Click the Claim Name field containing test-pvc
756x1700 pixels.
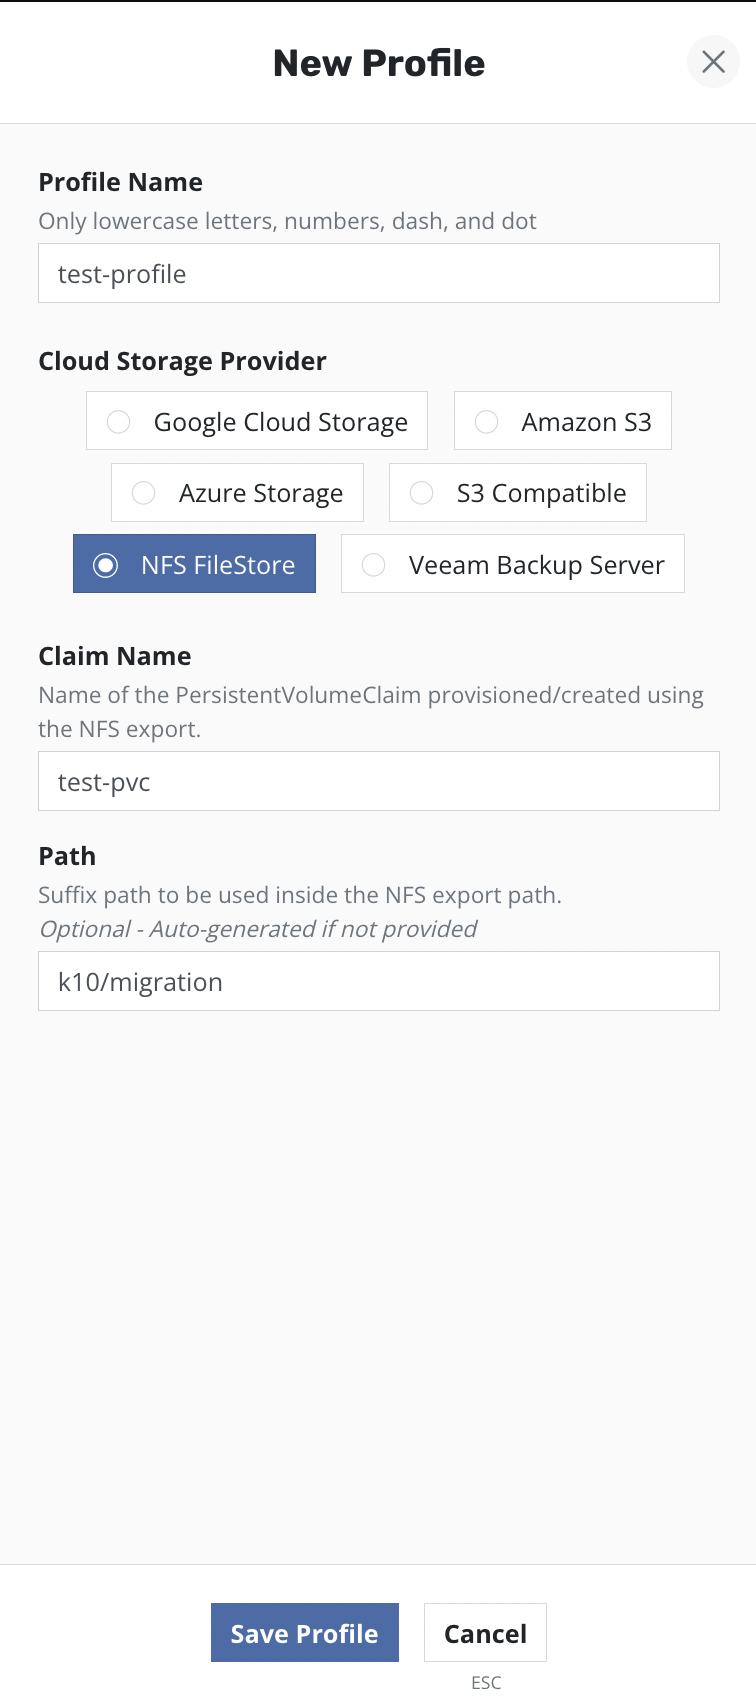coord(378,781)
